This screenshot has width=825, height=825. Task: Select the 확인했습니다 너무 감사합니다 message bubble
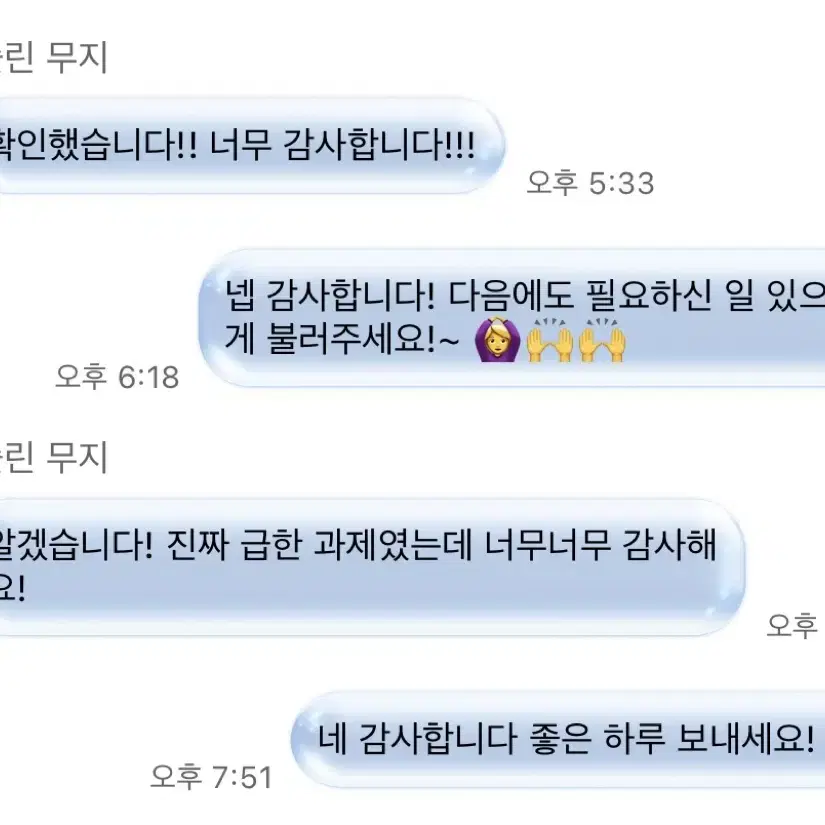click(248, 145)
